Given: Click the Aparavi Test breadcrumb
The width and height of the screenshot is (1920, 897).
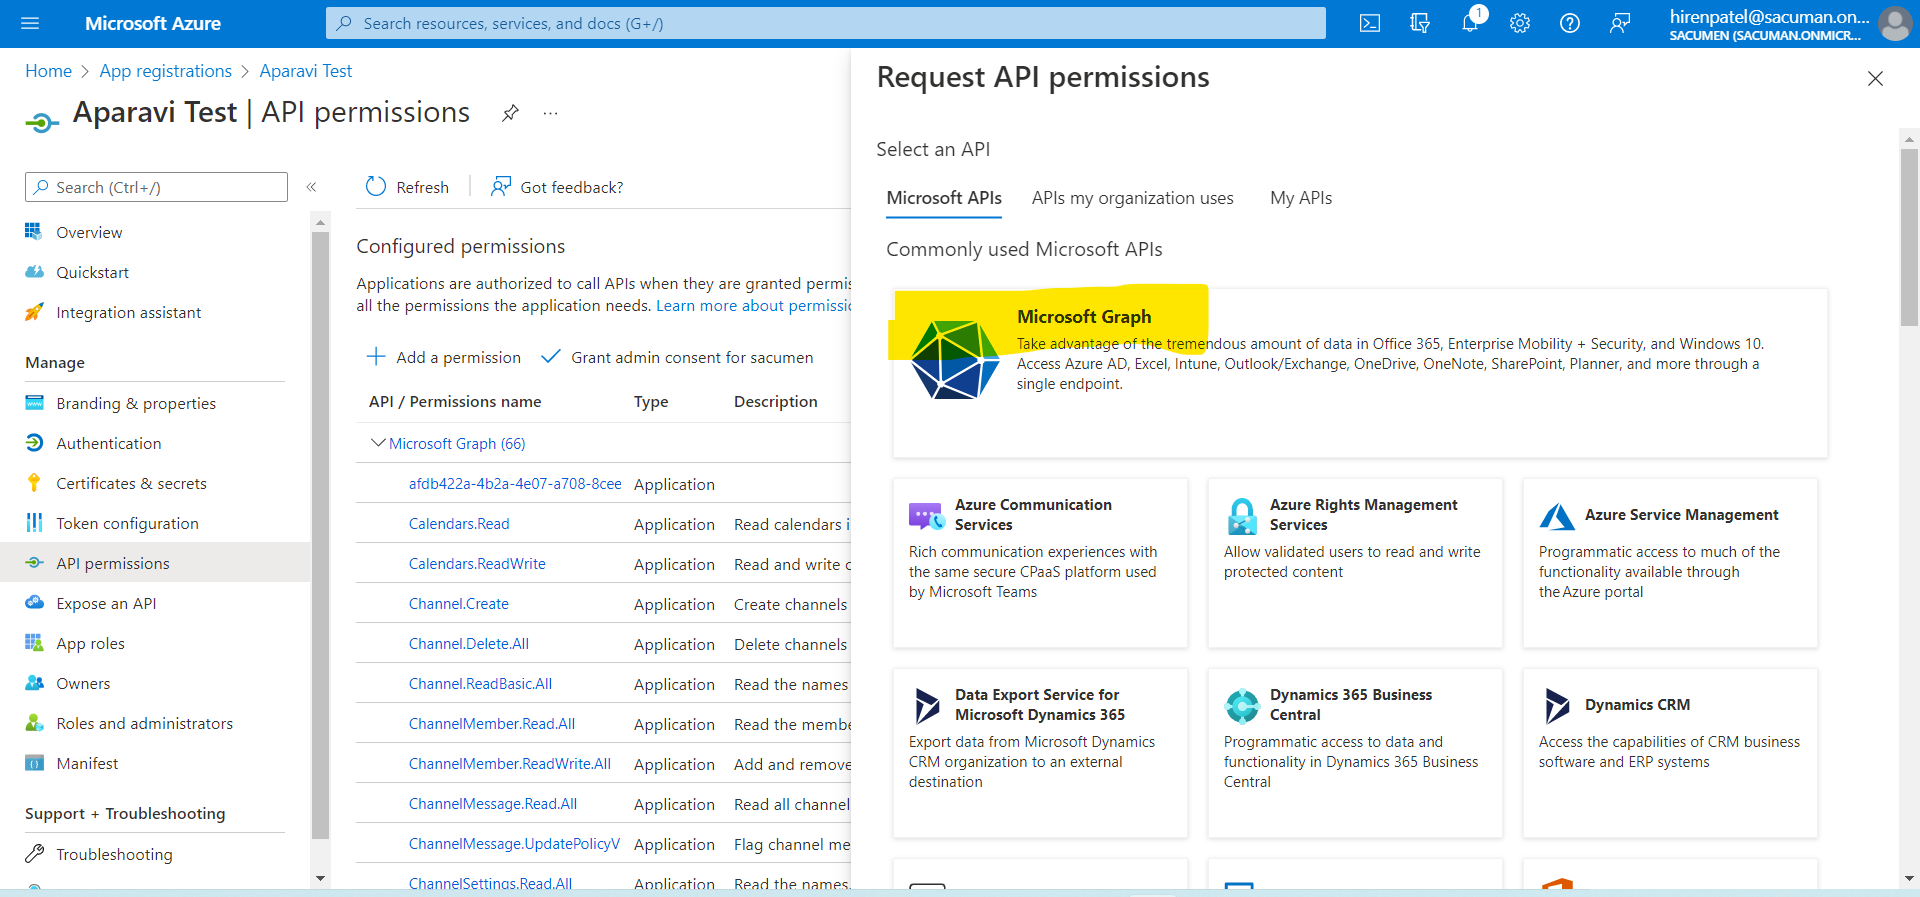Looking at the screenshot, I should click(305, 71).
